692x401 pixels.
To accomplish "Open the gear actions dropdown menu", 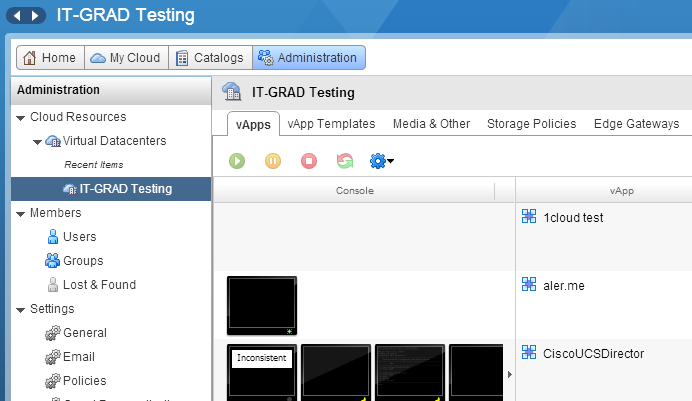I will pyautogui.click(x=382, y=161).
